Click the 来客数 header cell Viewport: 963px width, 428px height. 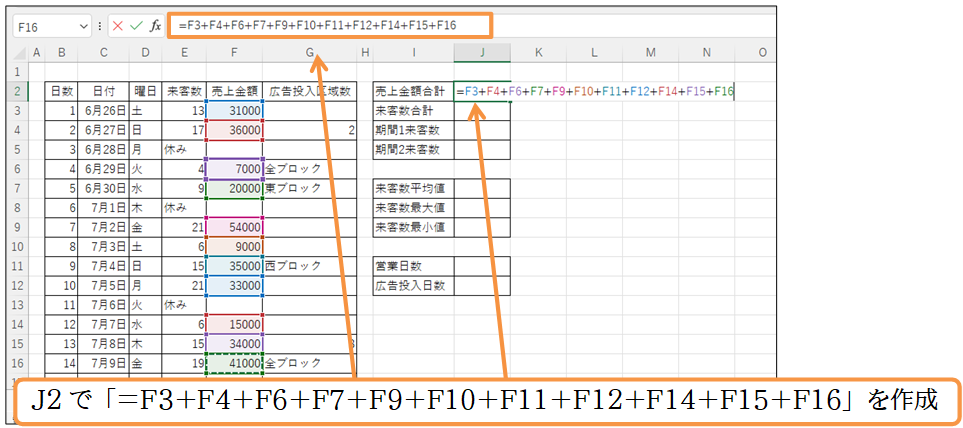click(x=184, y=91)
